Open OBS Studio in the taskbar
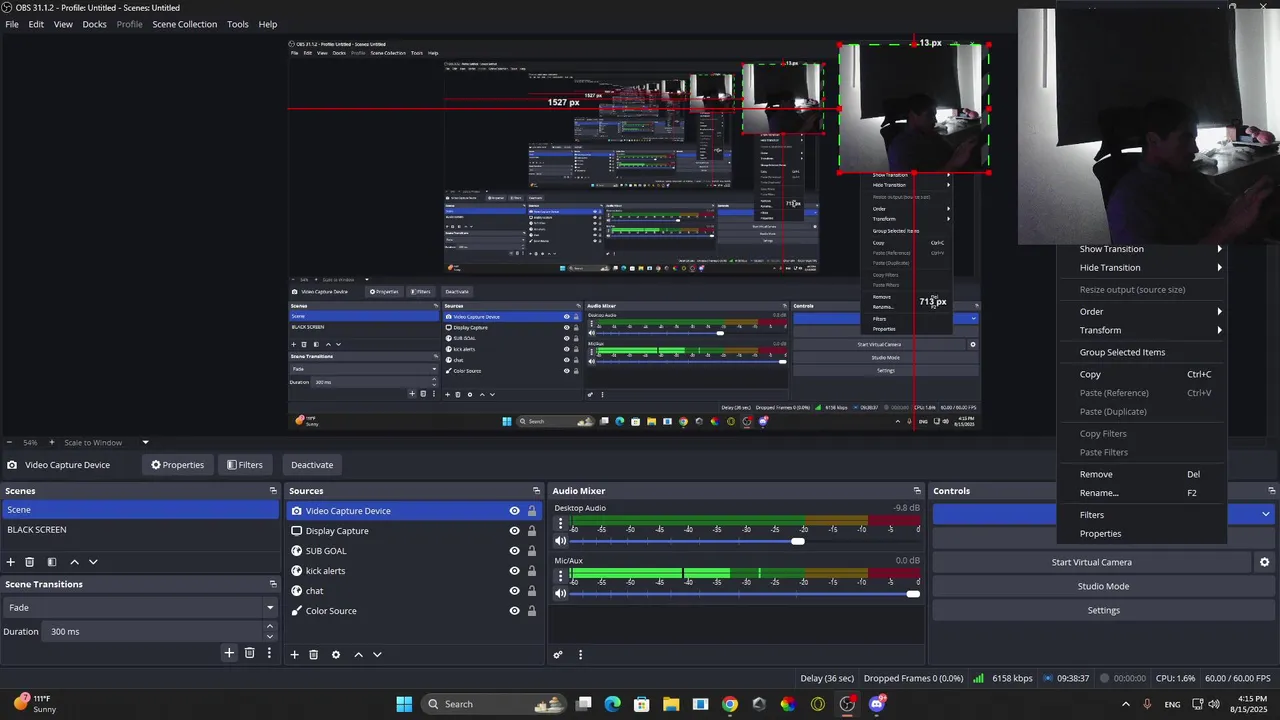Screen dimensions: 1280x720 (x=847, y=704)
